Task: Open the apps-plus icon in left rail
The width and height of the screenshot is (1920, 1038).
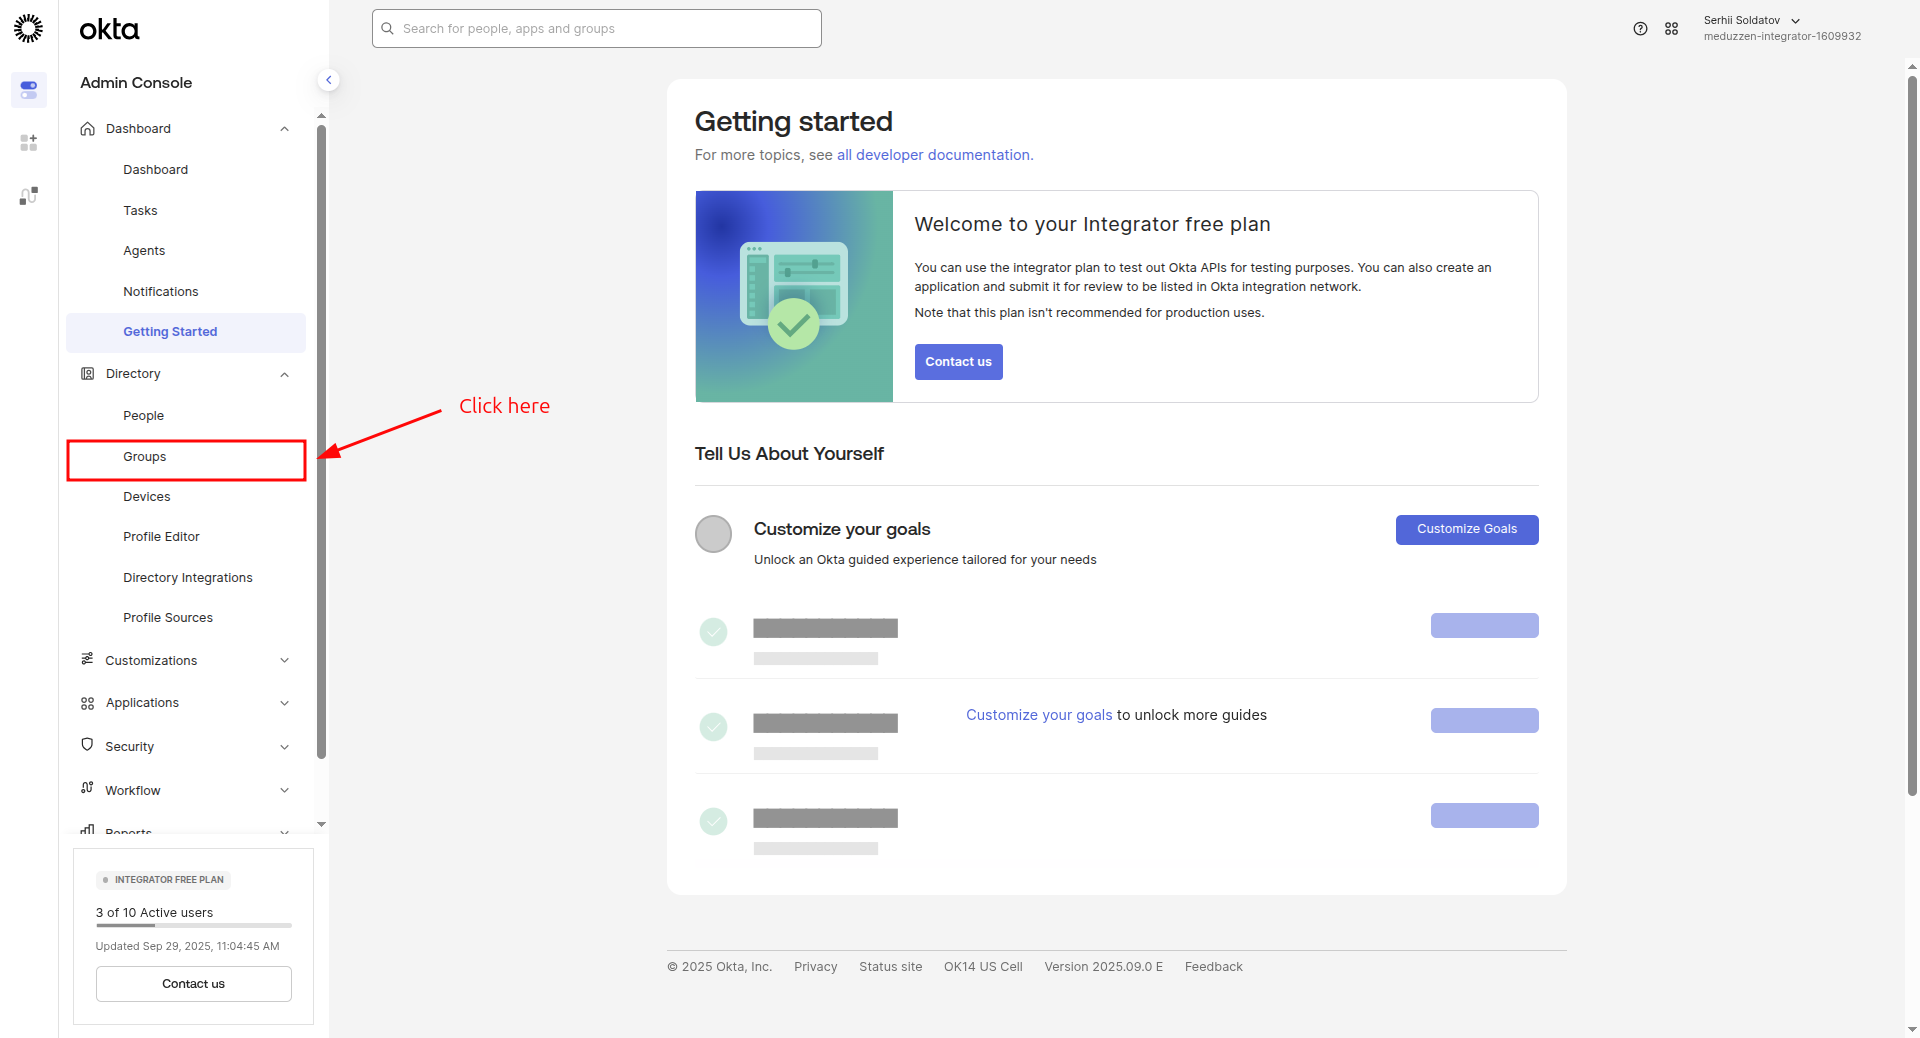Action: [28, 143]
